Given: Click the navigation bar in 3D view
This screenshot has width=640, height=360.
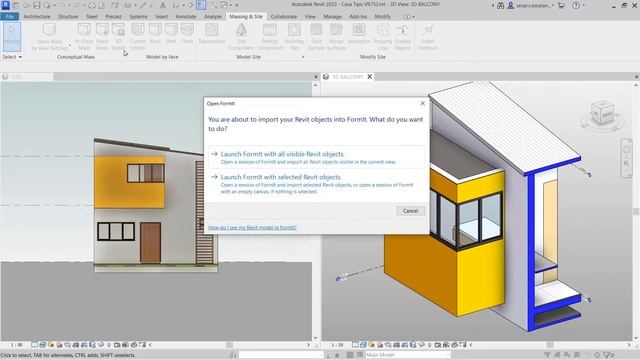Looking at the screenshot, I should [626, 158].
